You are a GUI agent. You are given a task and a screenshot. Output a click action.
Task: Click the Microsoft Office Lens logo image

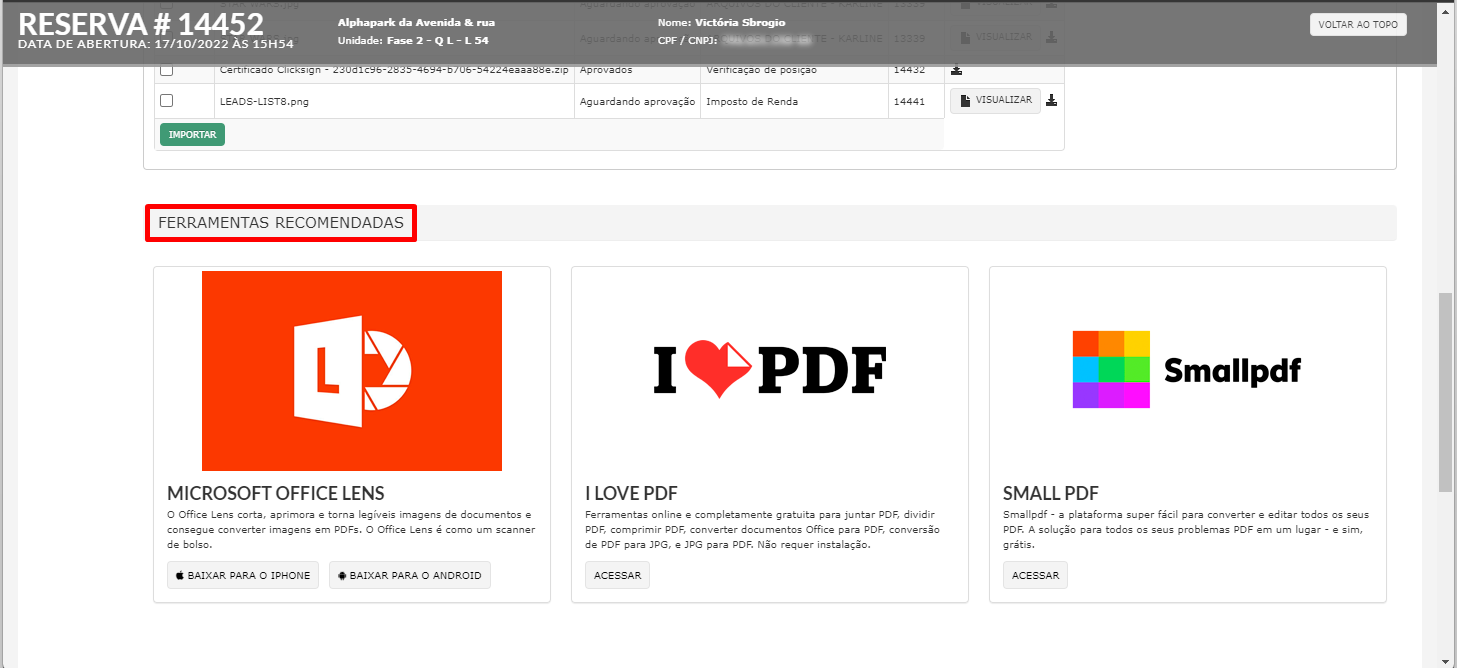click(x=352, y=371)
